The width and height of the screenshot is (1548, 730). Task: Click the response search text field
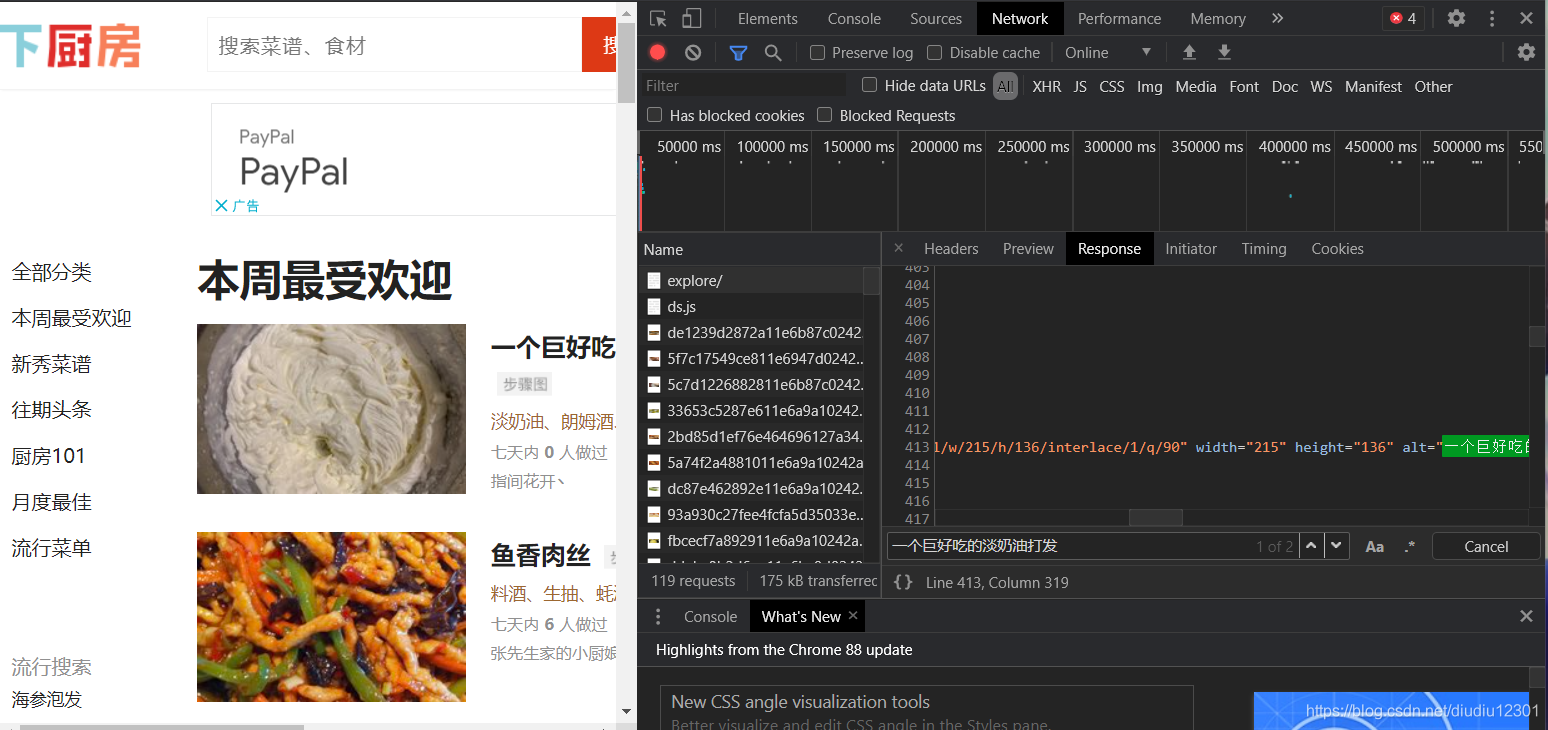1070,546
